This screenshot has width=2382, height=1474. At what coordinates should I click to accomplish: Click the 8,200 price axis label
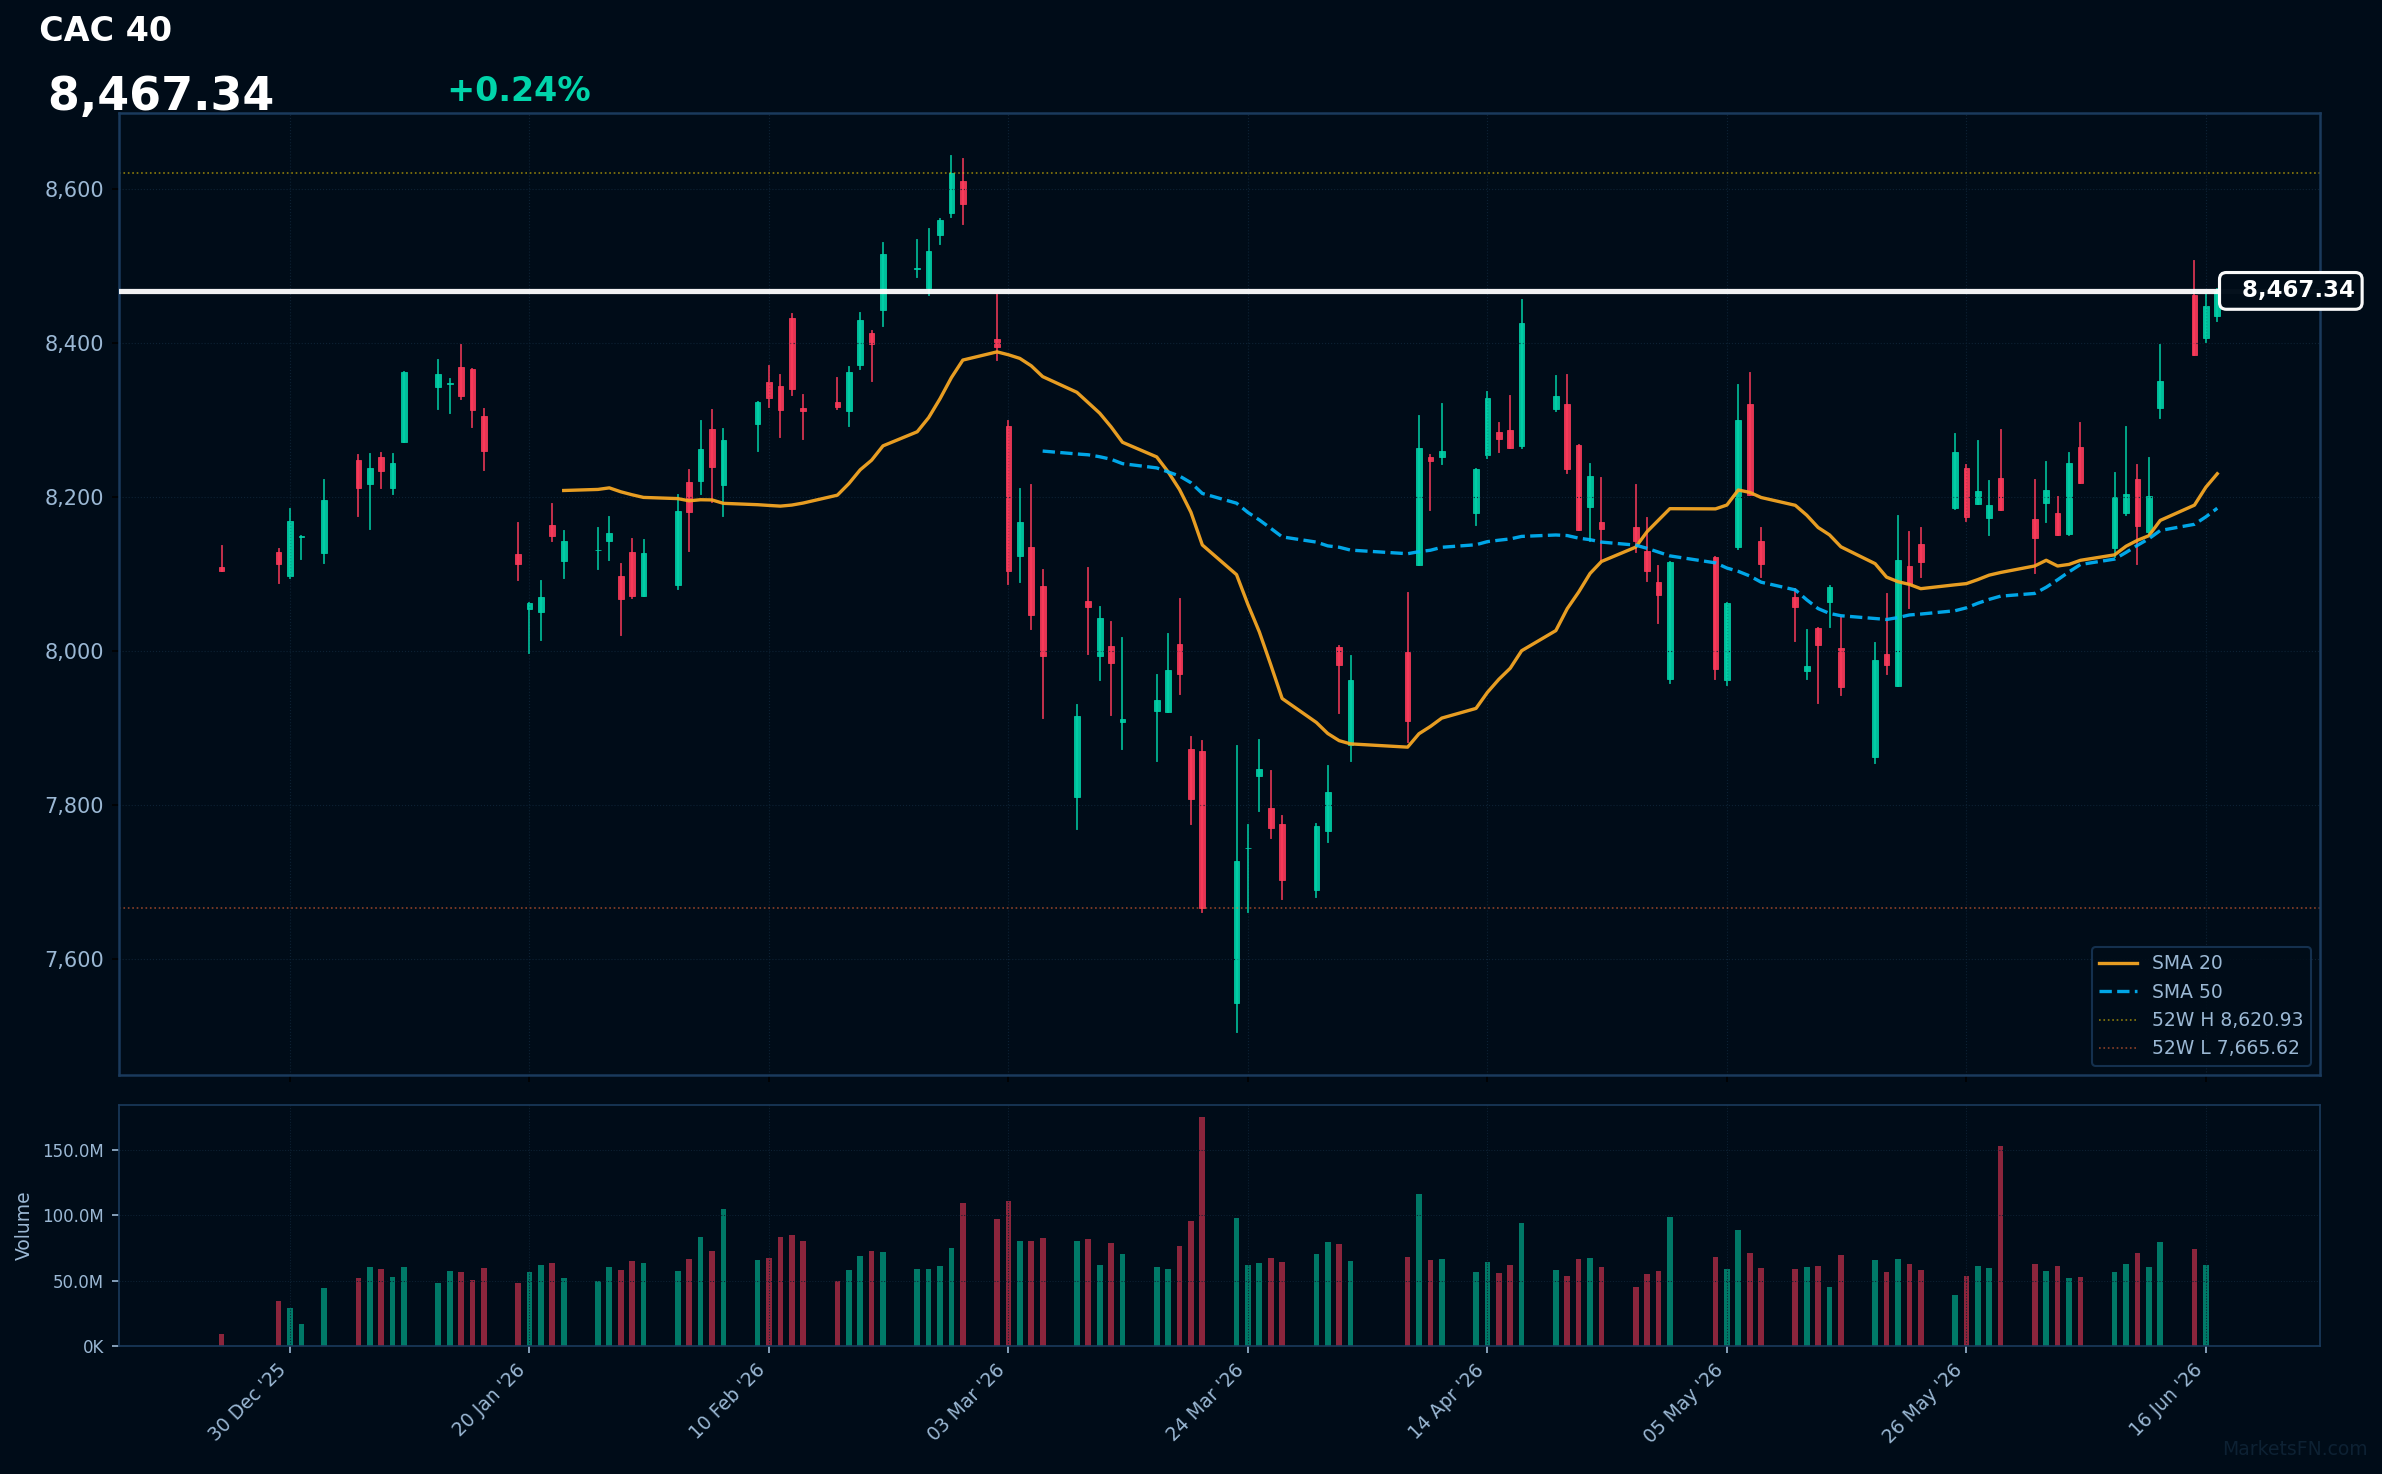[74, 498]
